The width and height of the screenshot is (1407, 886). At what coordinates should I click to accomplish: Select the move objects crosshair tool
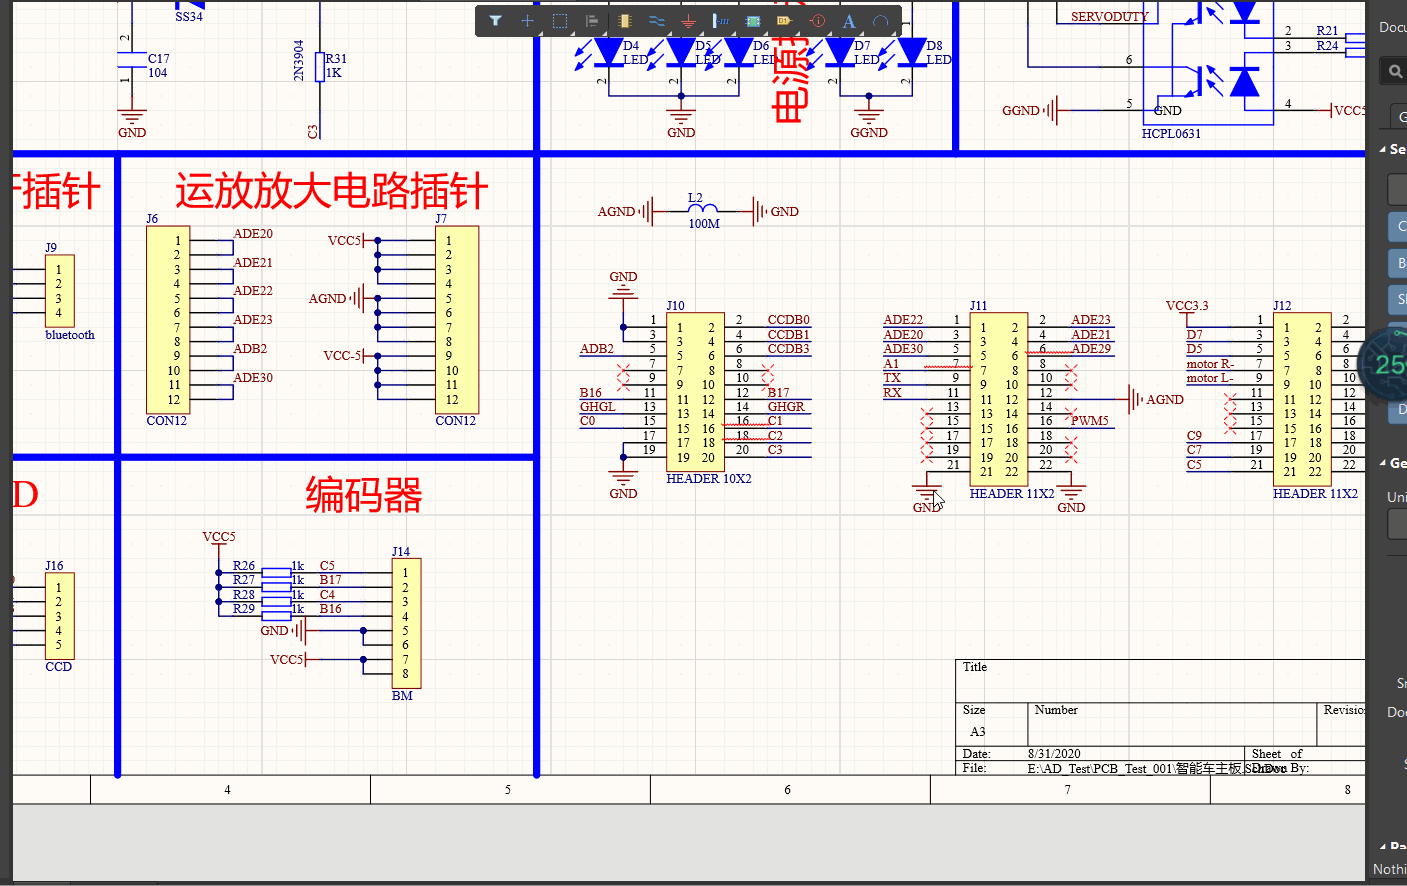point(527,21)
